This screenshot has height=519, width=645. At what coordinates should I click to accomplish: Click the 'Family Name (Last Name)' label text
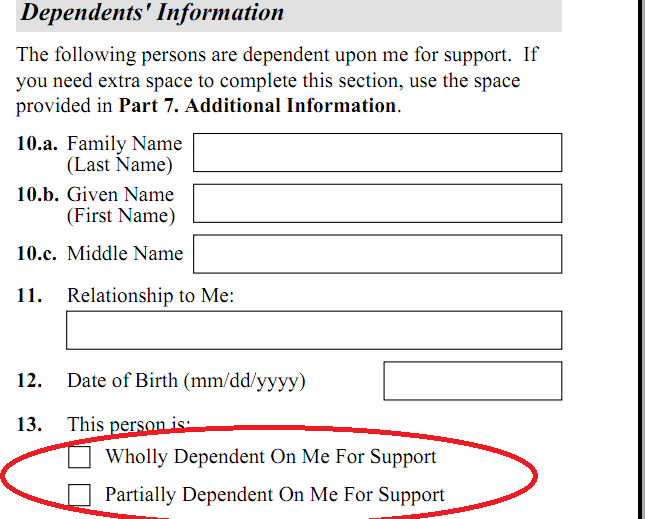(124, 154)
